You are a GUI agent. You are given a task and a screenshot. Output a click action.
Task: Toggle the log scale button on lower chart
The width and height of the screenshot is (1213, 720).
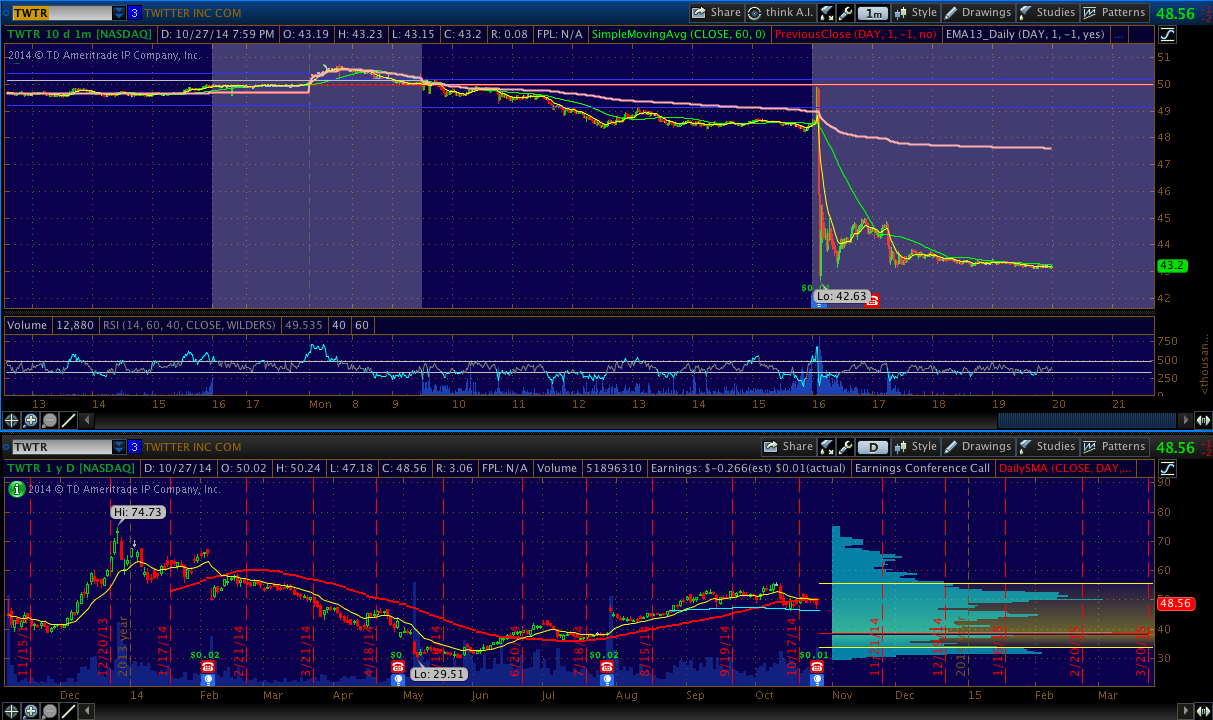point(1168,468)
